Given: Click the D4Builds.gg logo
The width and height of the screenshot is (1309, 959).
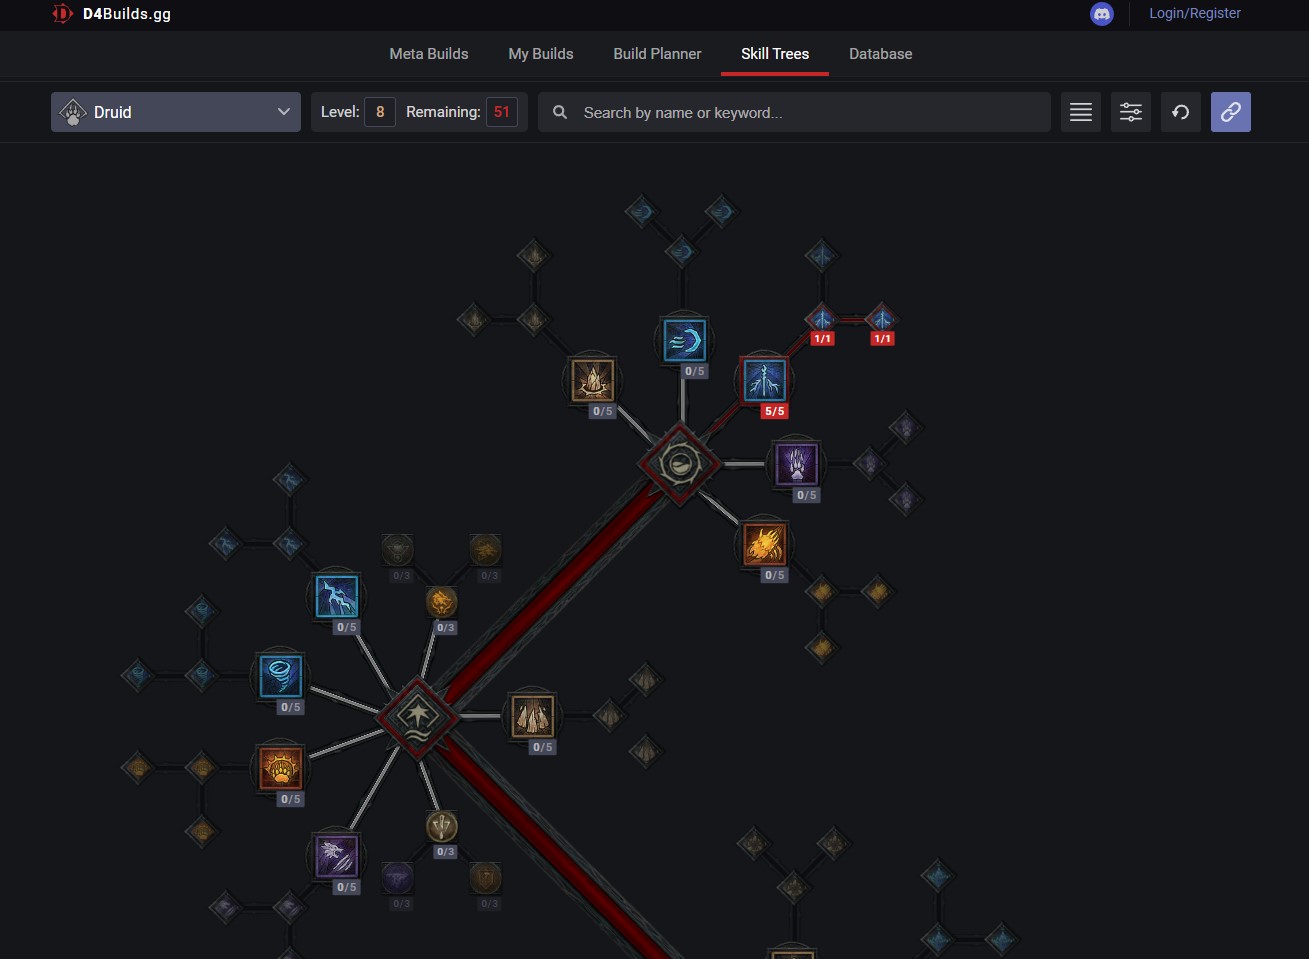Looking at the screenshot, I should point(111,14).
